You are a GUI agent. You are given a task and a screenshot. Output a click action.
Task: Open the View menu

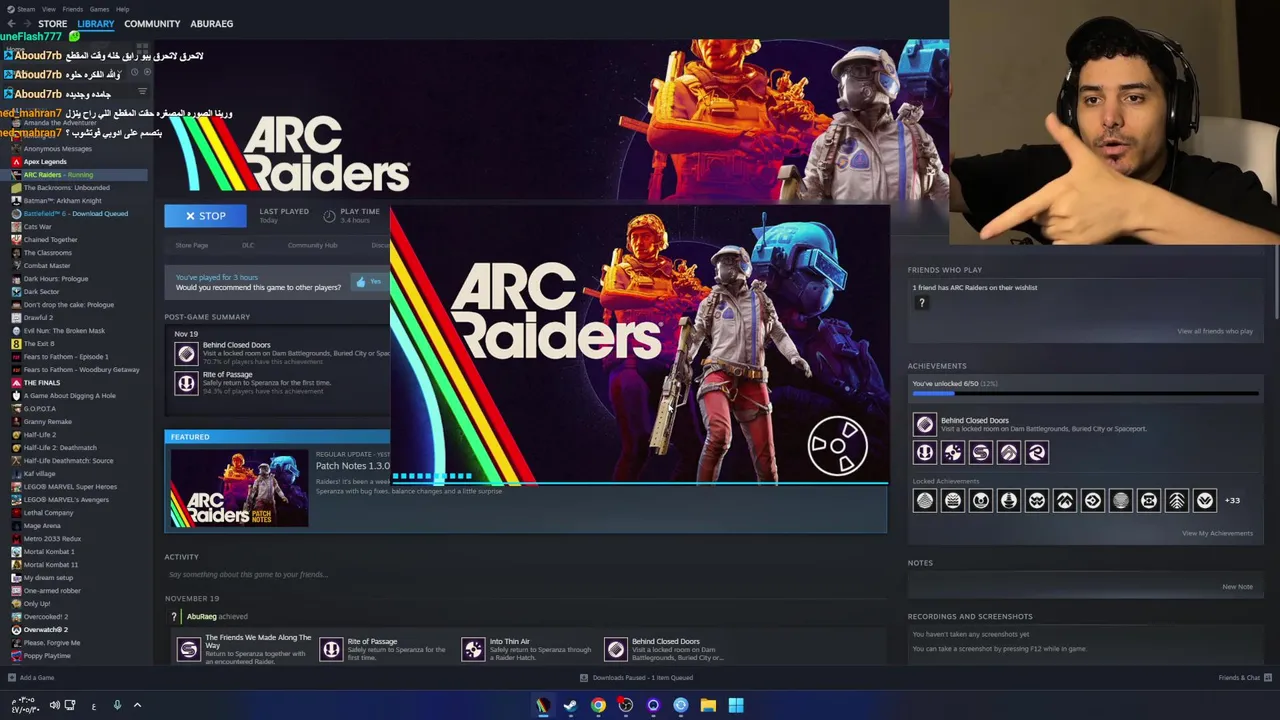(48, 9)
